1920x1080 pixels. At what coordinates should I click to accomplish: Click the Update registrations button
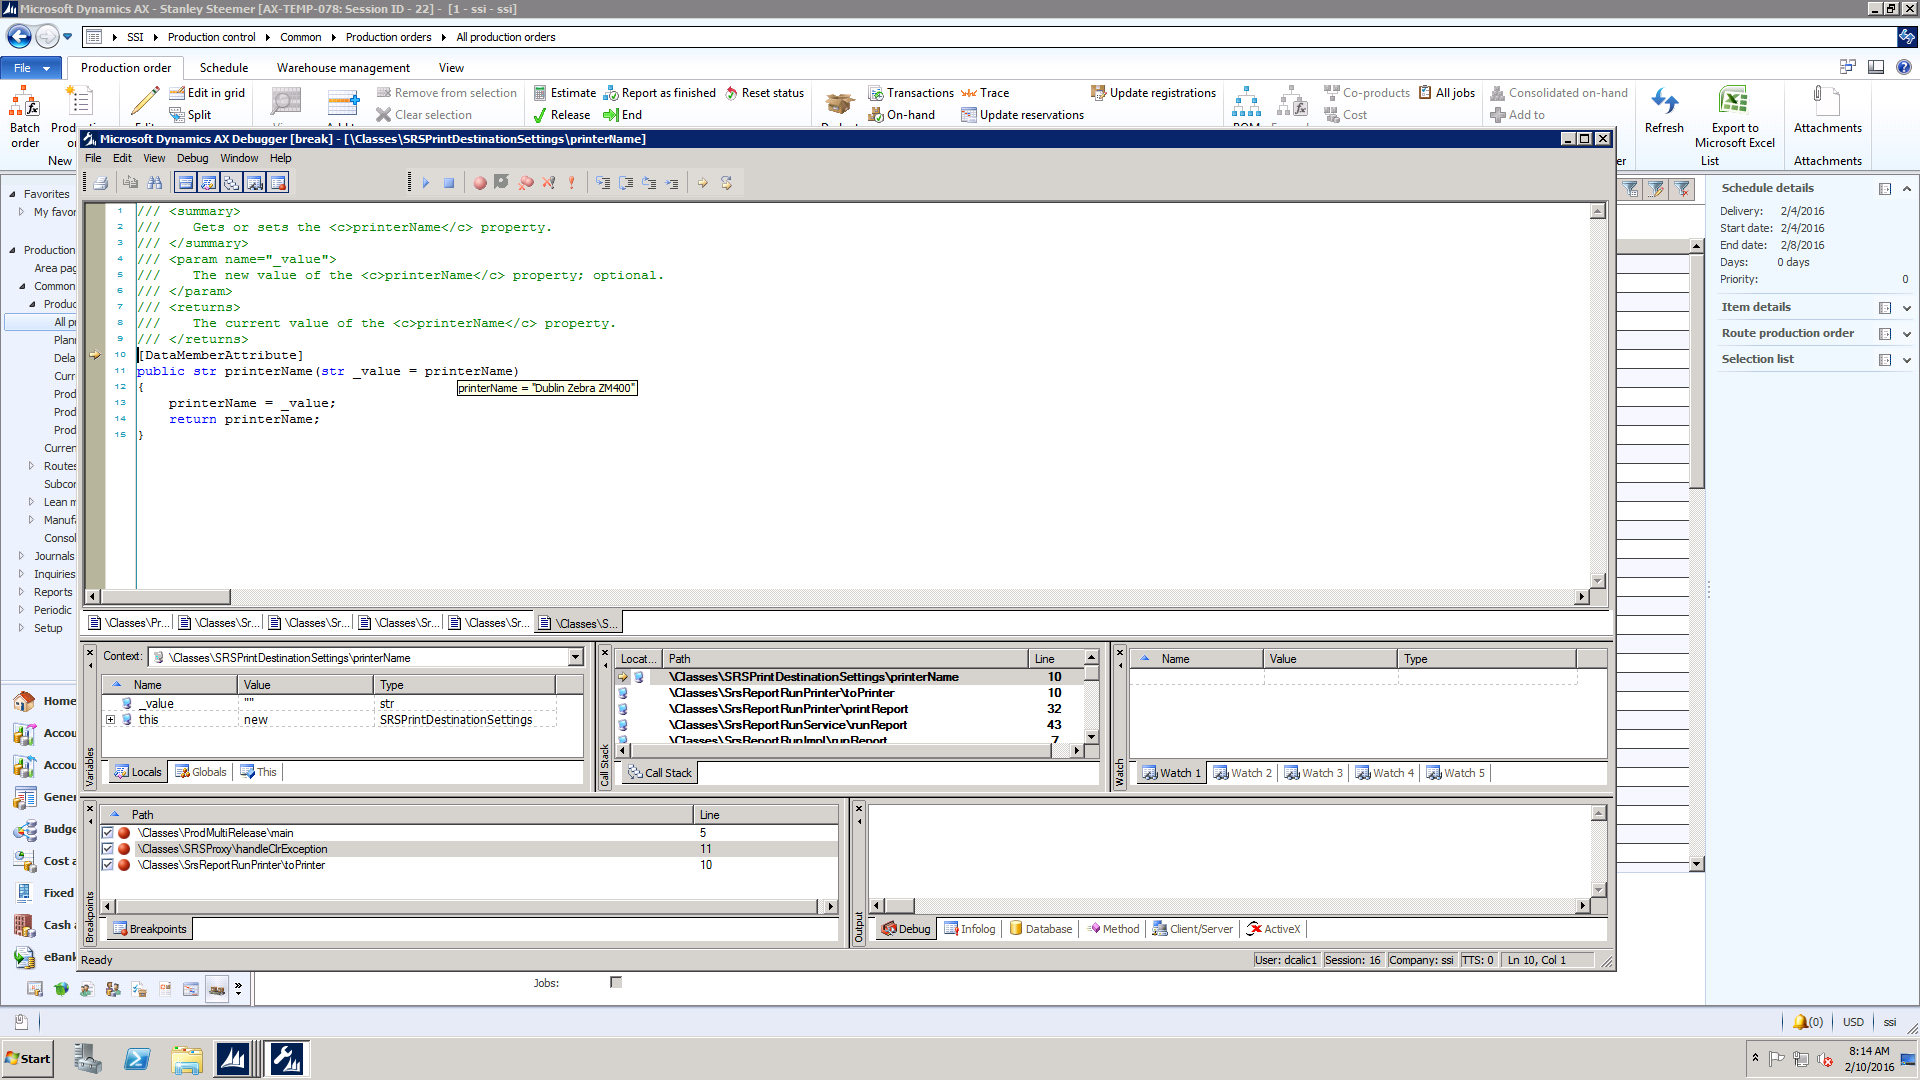pyautogui.click(x=1153, y=93)
